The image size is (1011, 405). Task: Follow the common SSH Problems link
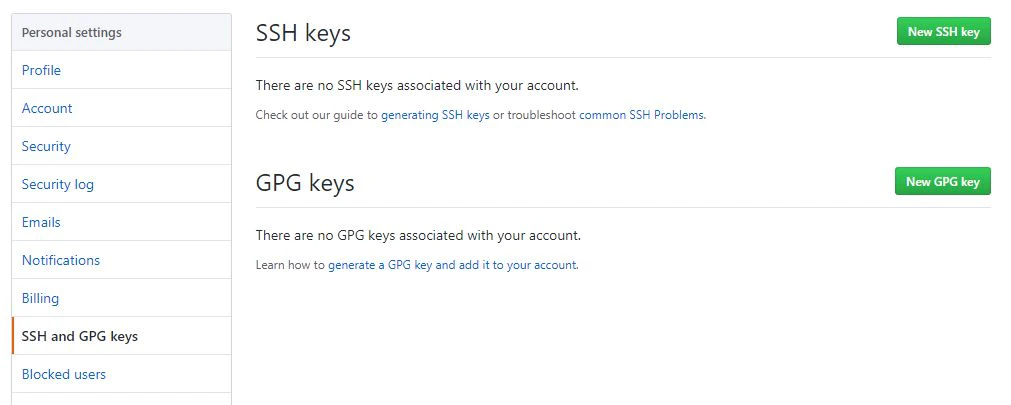642,115
